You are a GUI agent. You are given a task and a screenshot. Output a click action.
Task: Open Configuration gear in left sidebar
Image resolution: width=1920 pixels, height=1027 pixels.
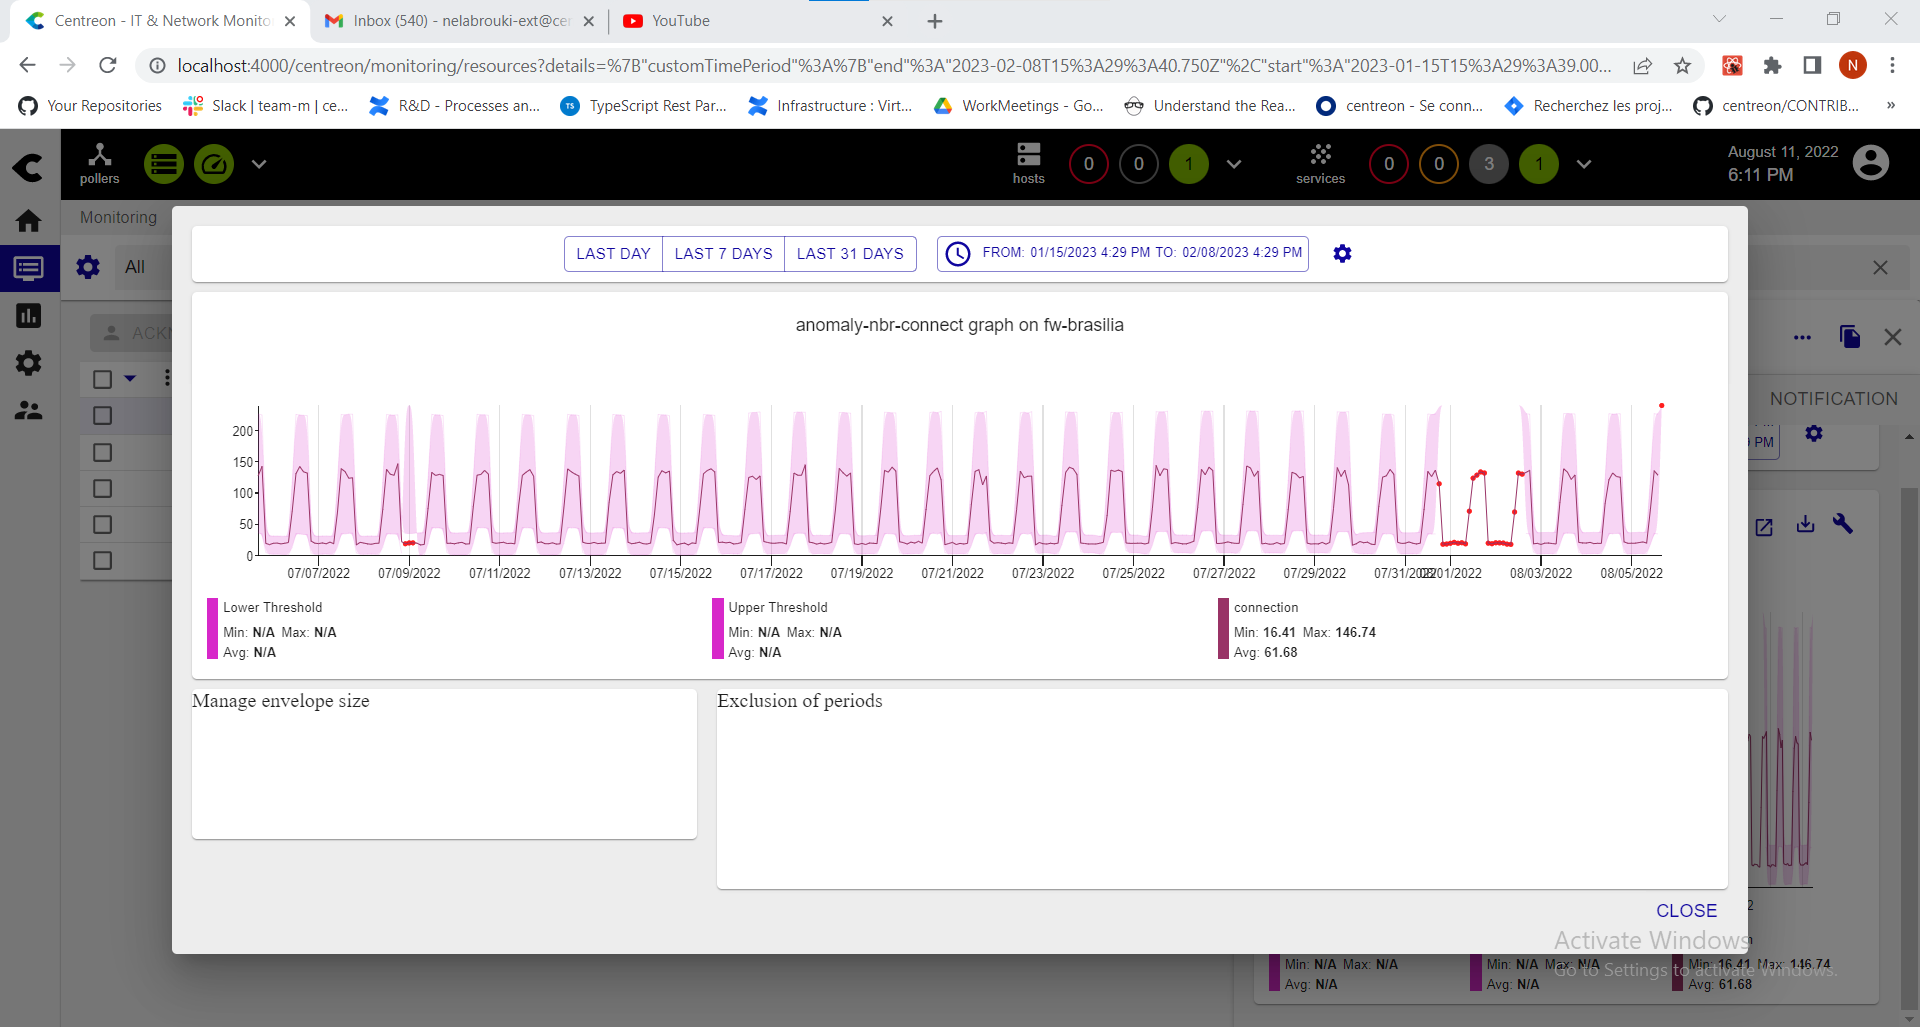click(x=29, y=363)
